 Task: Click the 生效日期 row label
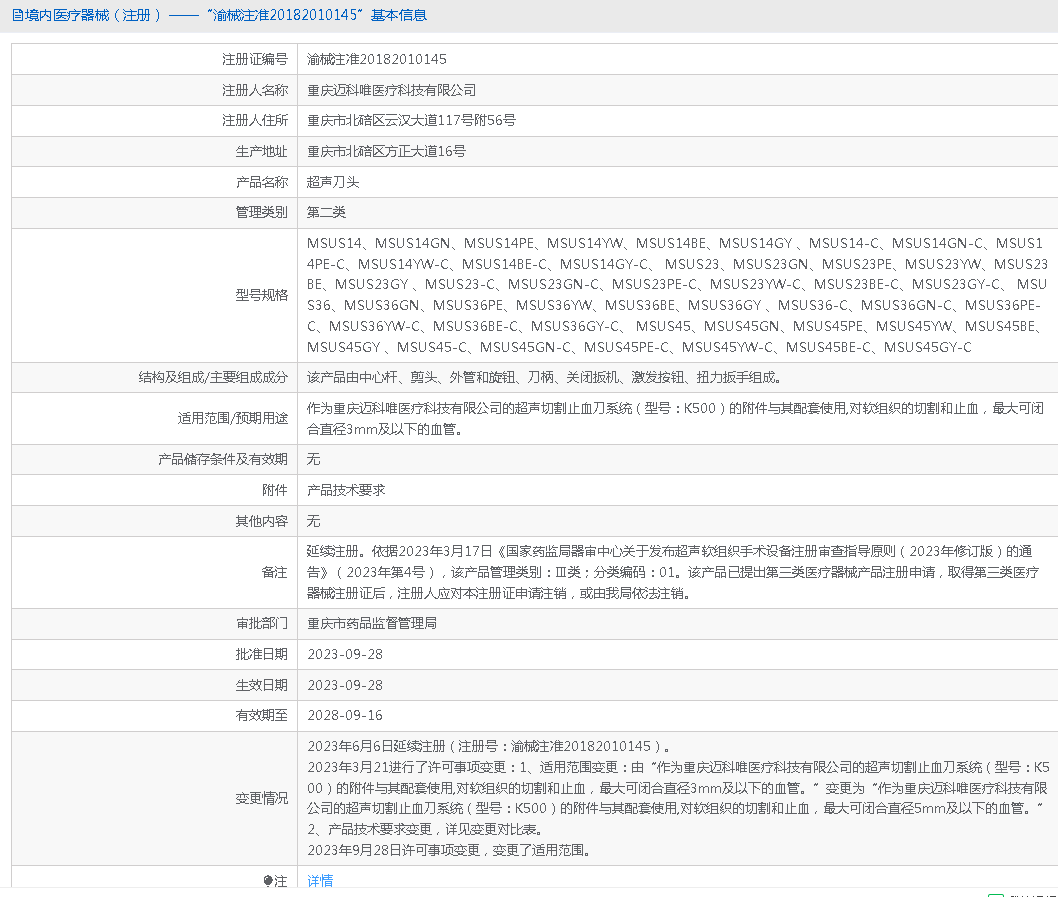click(261, 685)
